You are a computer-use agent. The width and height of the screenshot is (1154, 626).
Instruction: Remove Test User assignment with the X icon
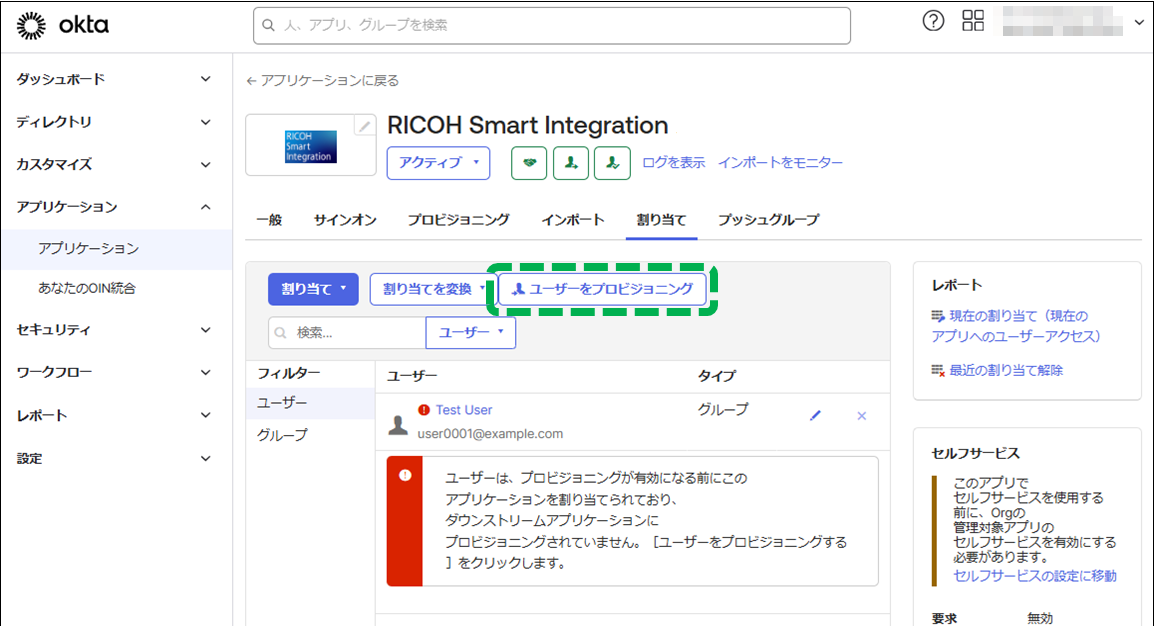tap(862, 416)
